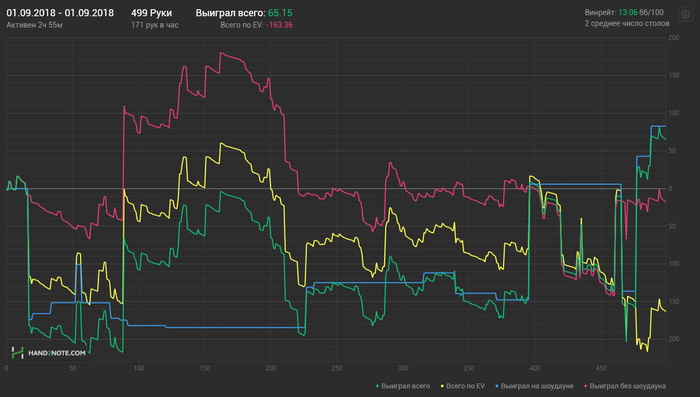The height and width of the screenshot is (397, 700).
Task: Click the pink legend dot for non-showdown winnings
Action: click(x=586, y=386)
